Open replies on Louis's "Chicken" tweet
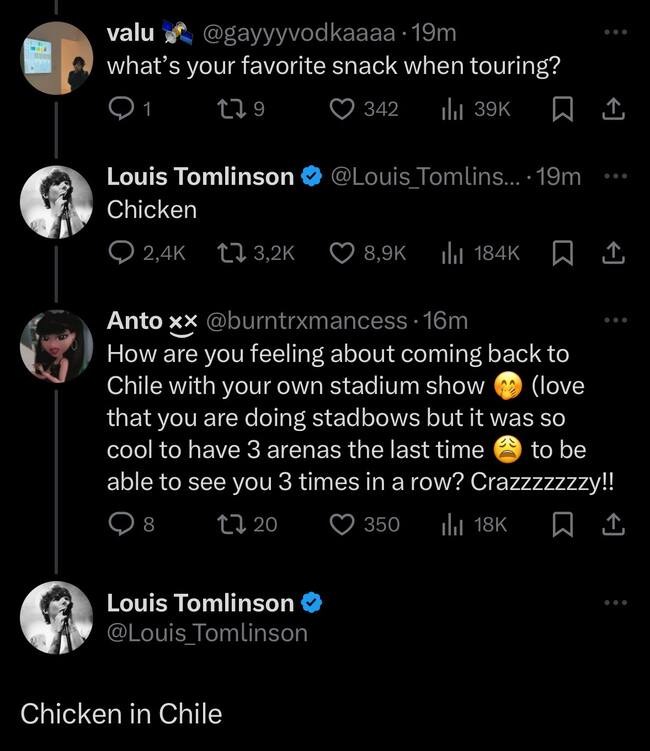Viewport: 650px width, 751px height. [x=120, y=253]
